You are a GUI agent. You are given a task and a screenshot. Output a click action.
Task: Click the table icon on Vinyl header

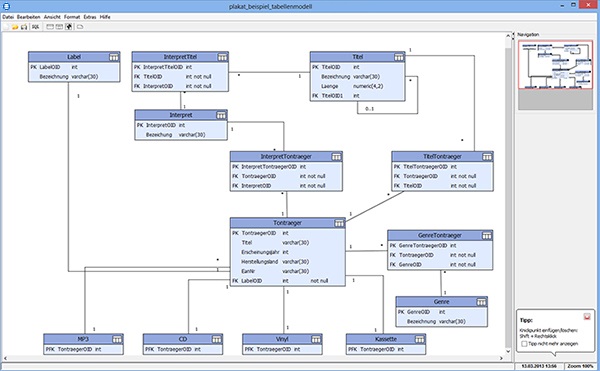pos(316,339)
